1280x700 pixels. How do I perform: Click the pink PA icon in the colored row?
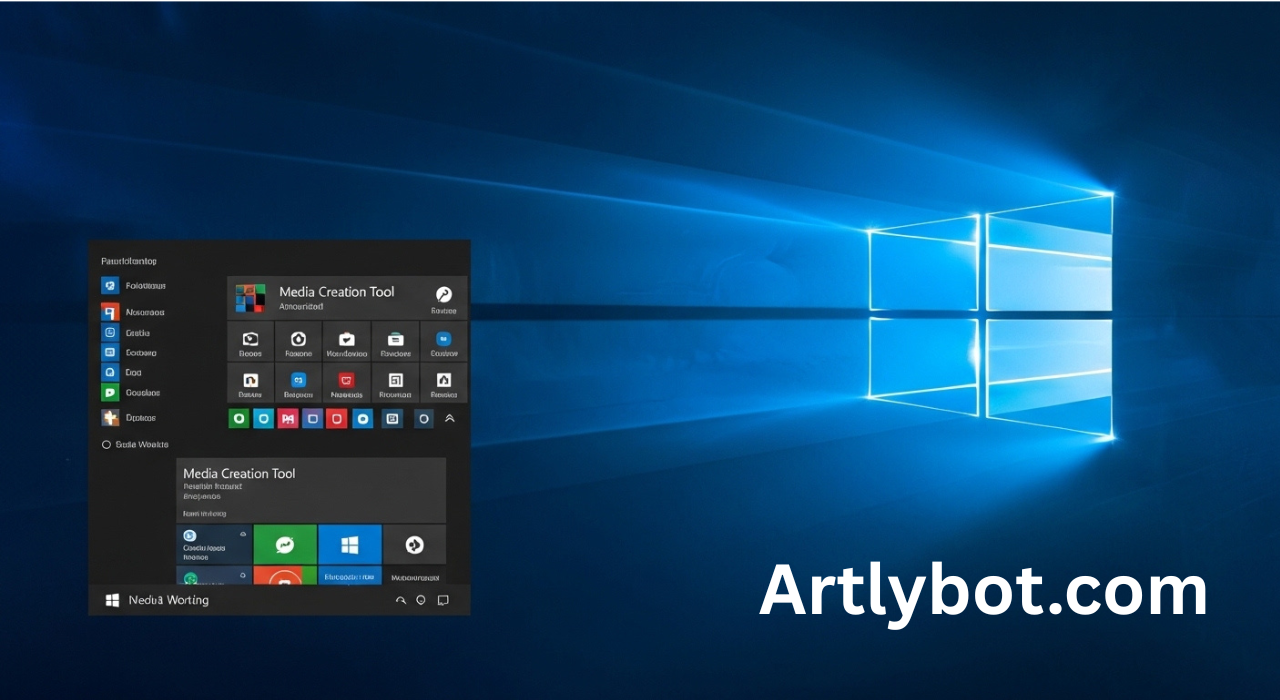[286, 418]
